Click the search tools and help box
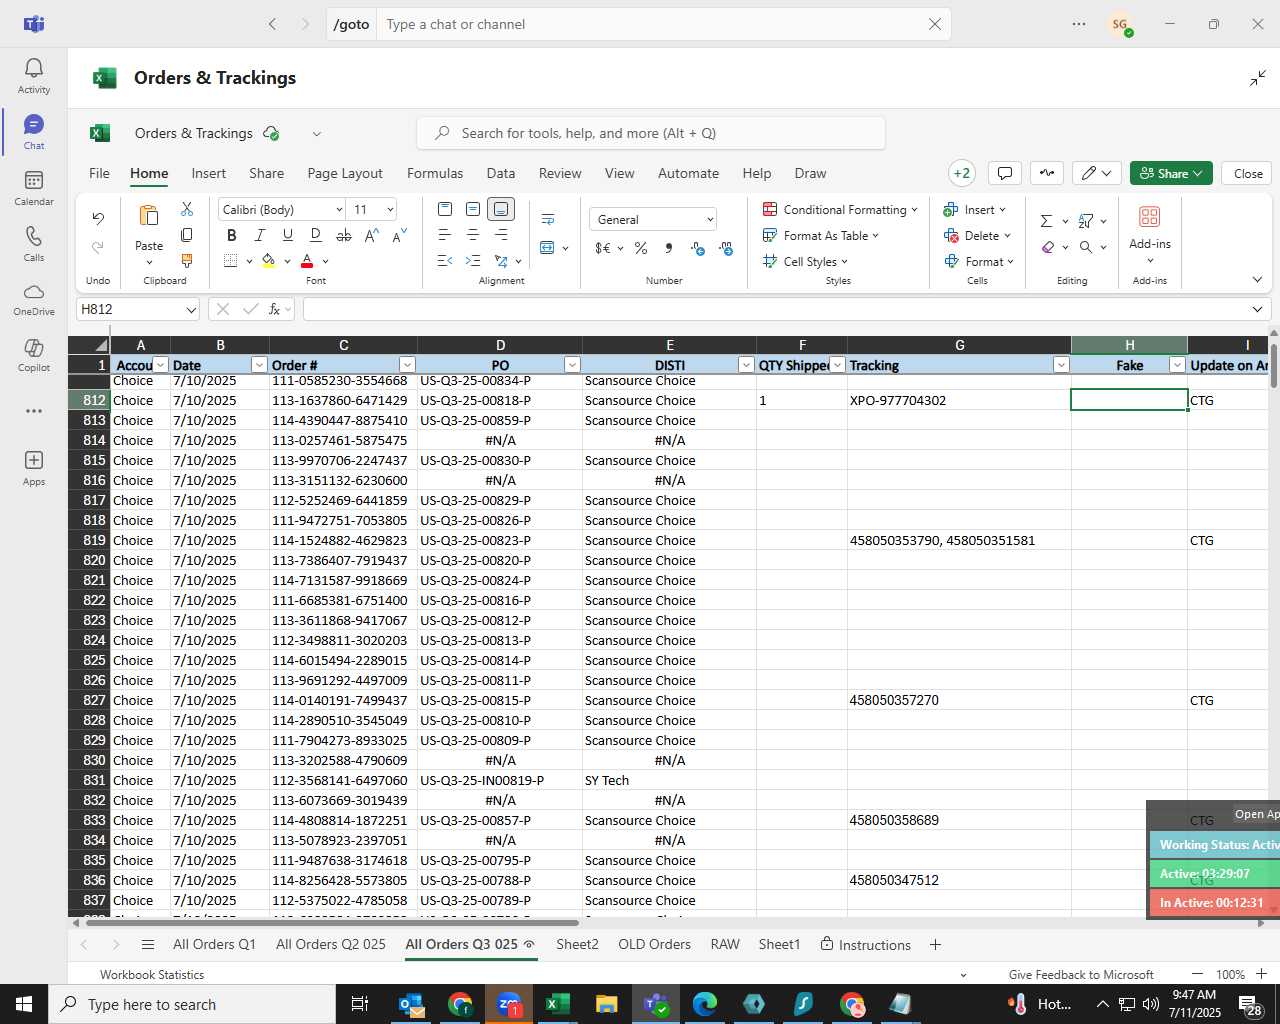Viewport: 1280px width, 1024px height. (x=651, y=133)
